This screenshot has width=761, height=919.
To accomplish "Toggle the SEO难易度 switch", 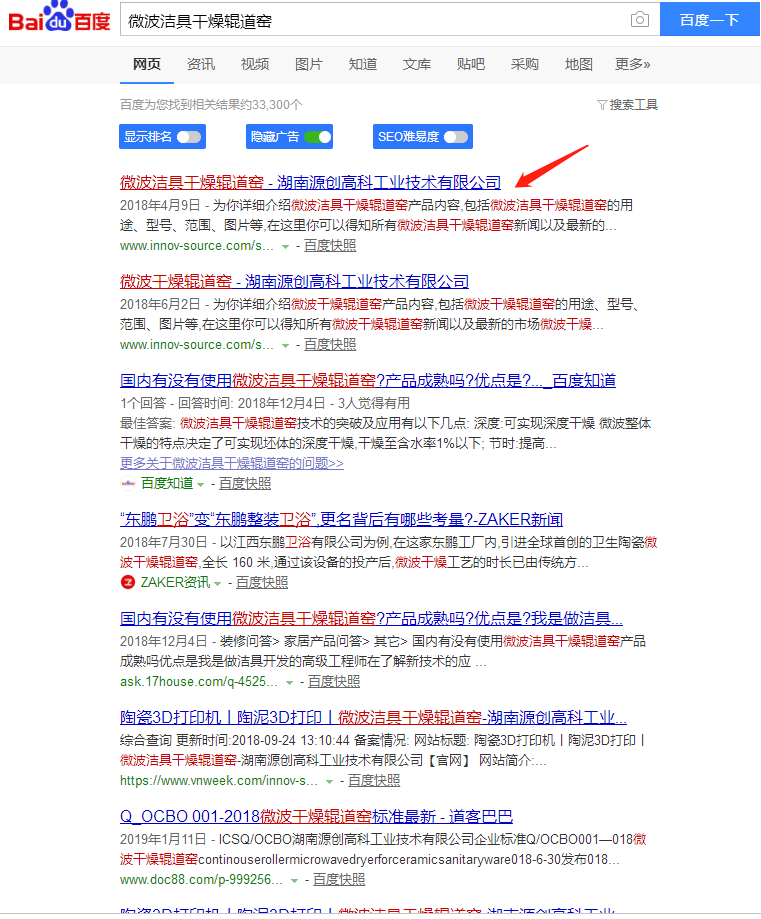I will 456,137.
